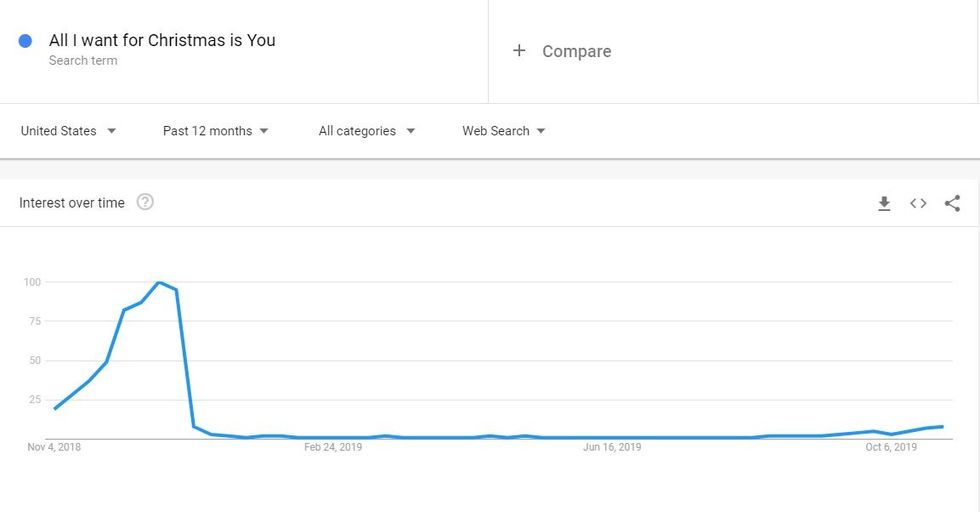This screenshot has height=512, width=980.
Task: Click the 100 value y-axis label
Action: (x=32, y=282)
